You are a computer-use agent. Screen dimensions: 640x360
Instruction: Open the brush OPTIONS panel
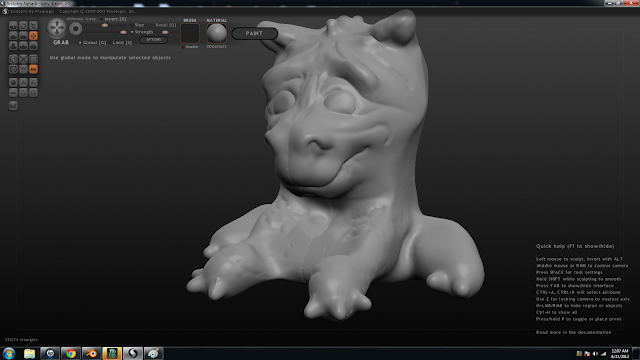click(x=153, y=40)
